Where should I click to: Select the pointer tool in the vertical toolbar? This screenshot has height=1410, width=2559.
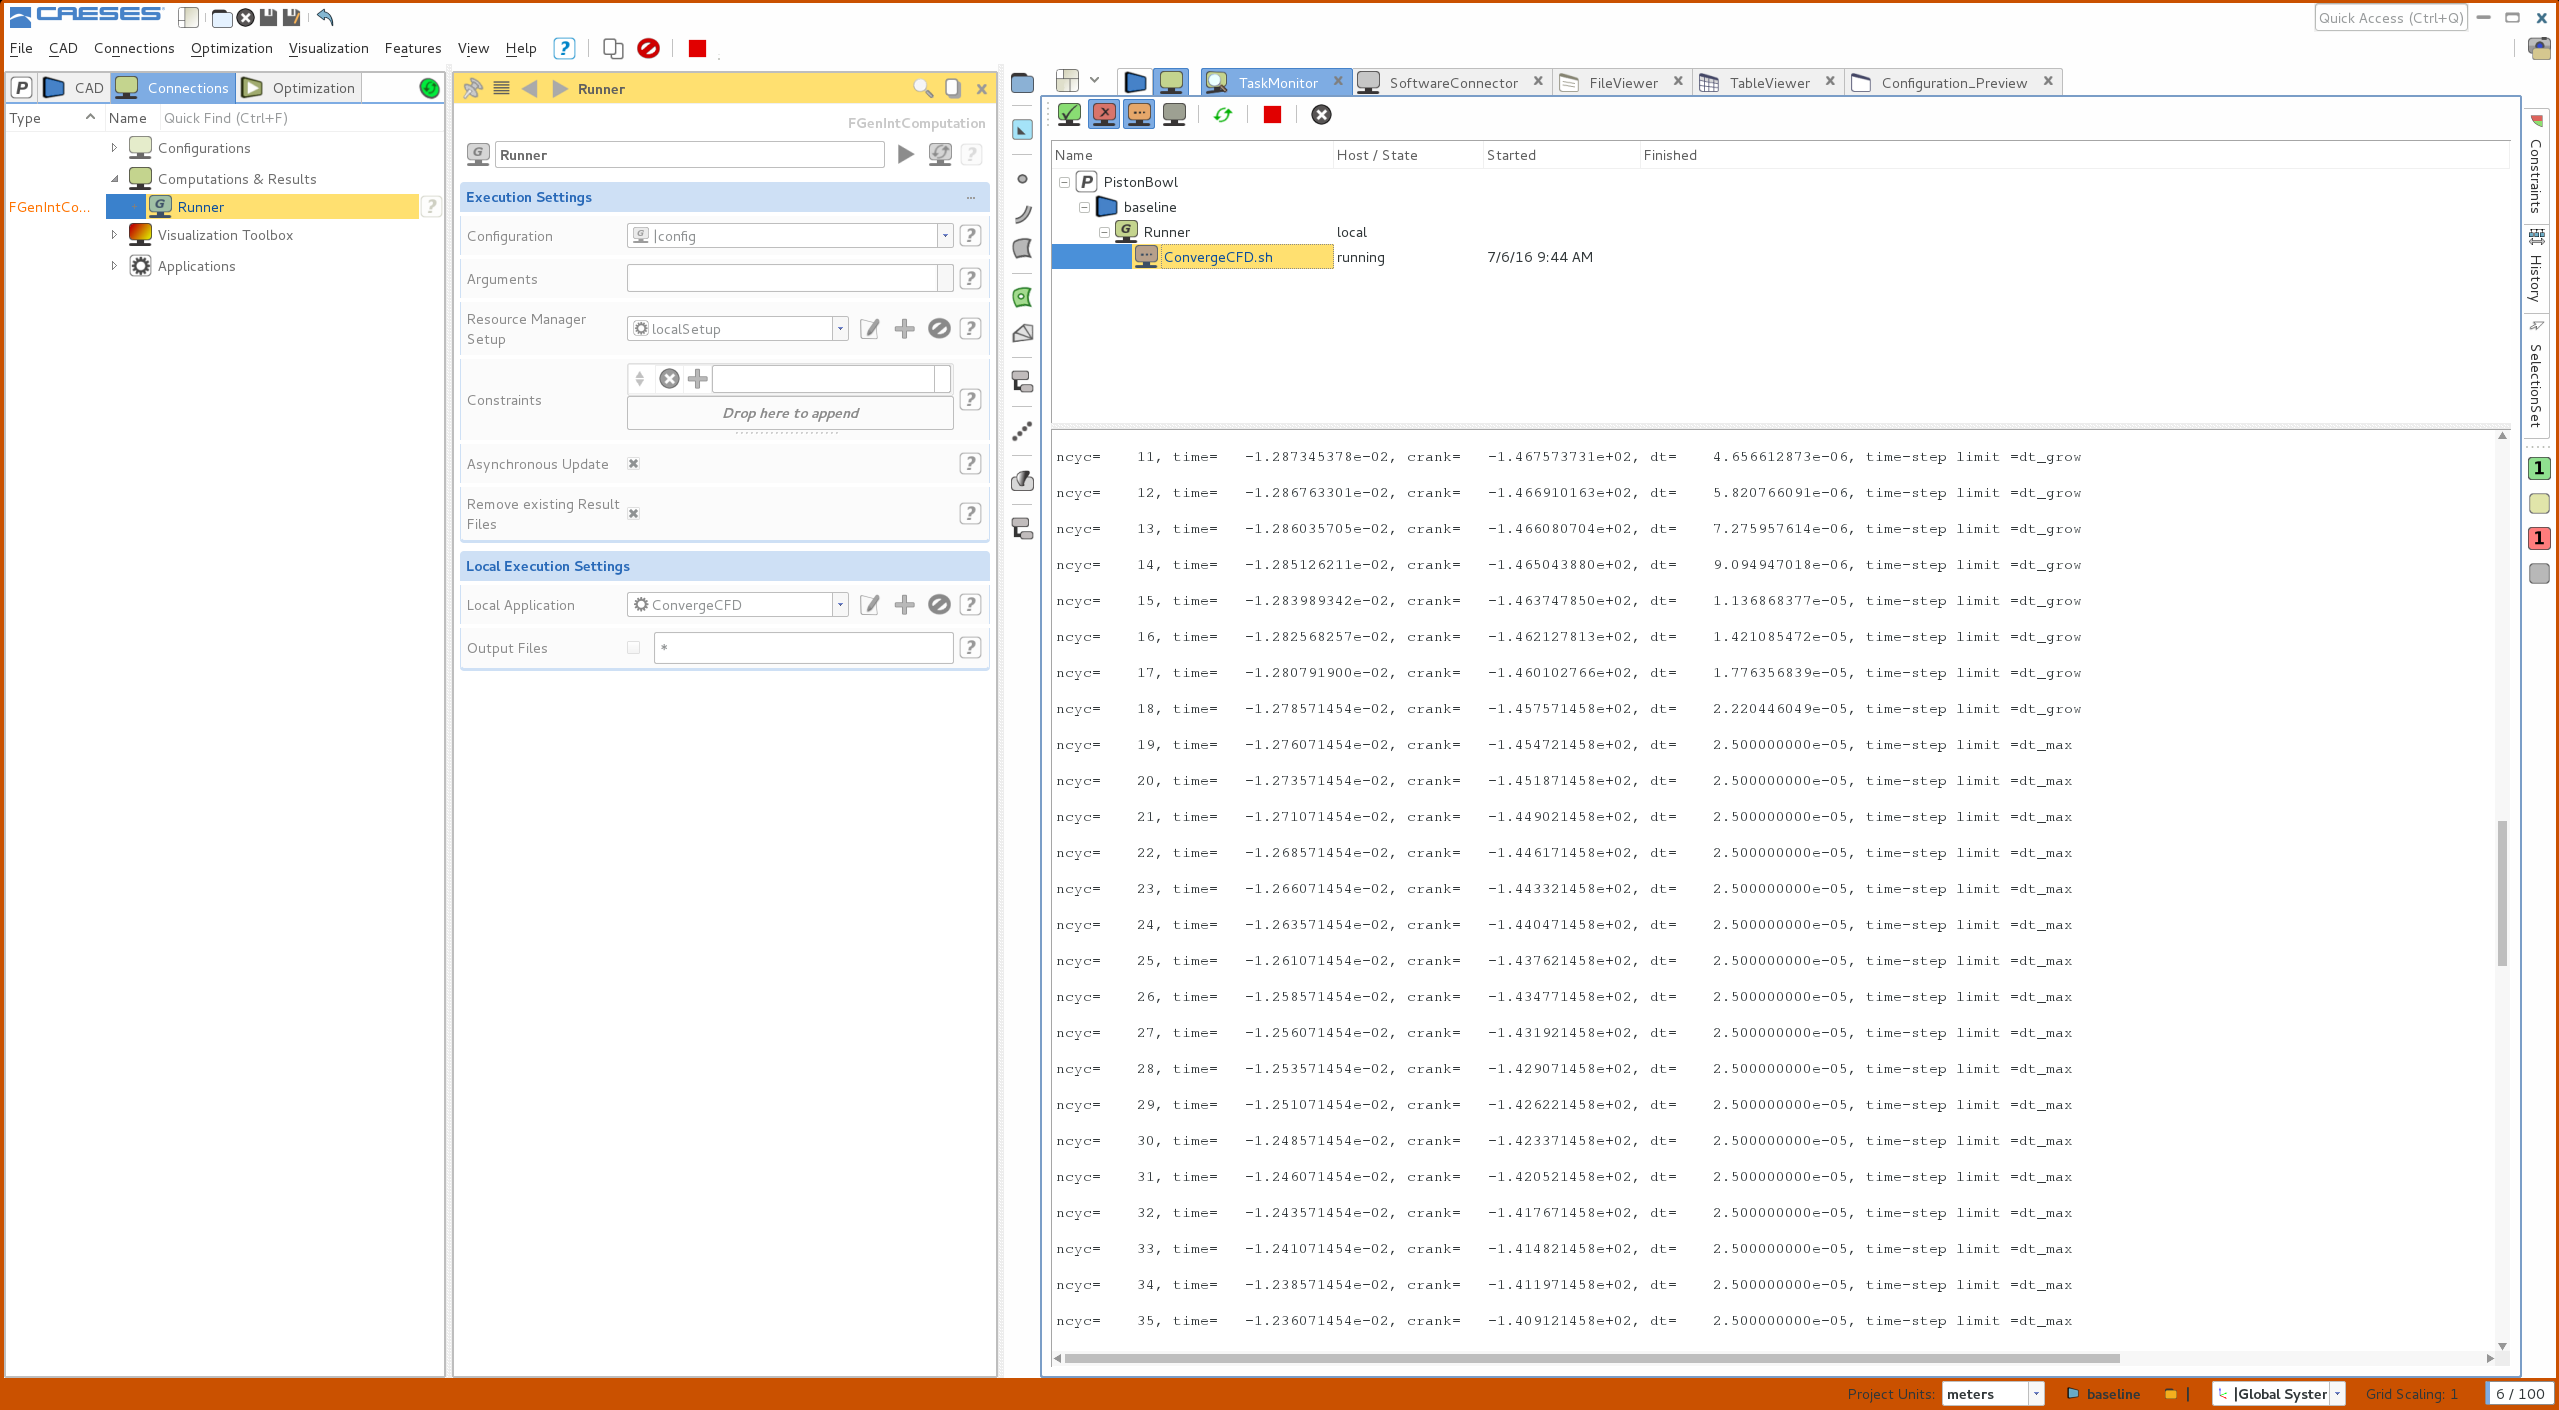(x=1022, y=130)
